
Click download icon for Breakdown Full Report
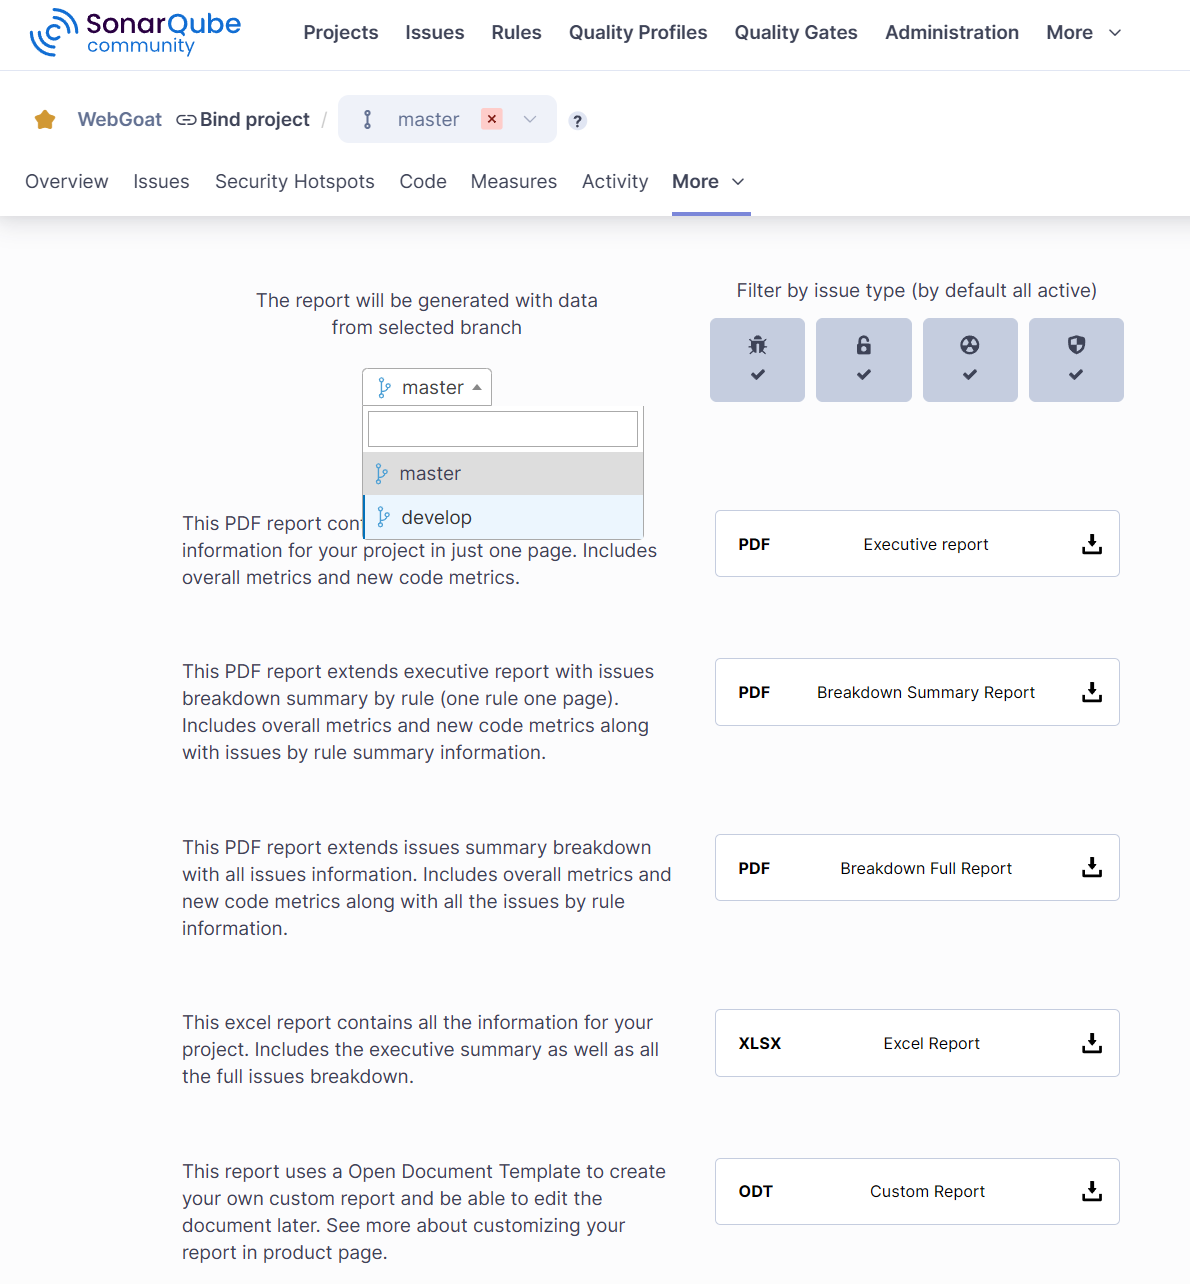[x=1091, y=868]
